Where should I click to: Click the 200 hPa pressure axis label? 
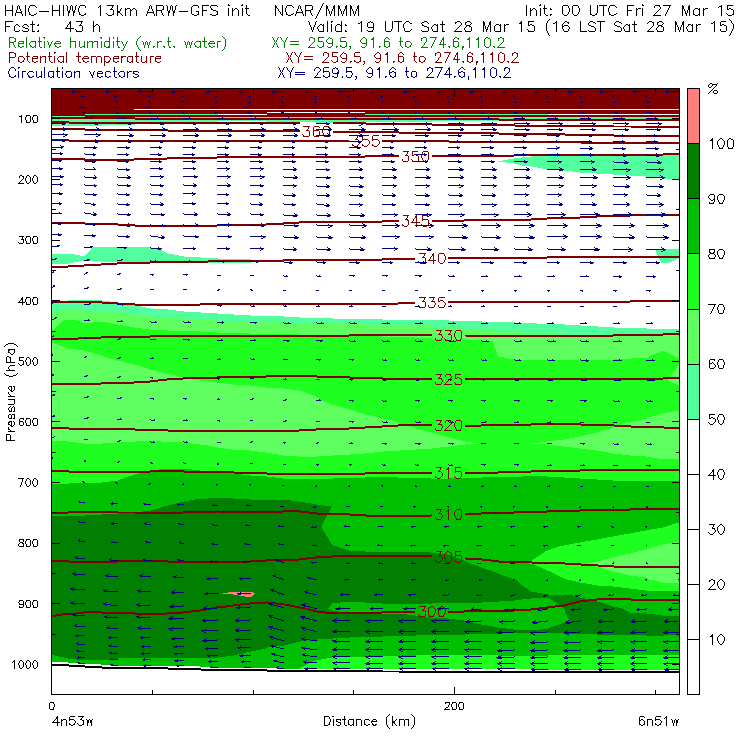(28, 179)
